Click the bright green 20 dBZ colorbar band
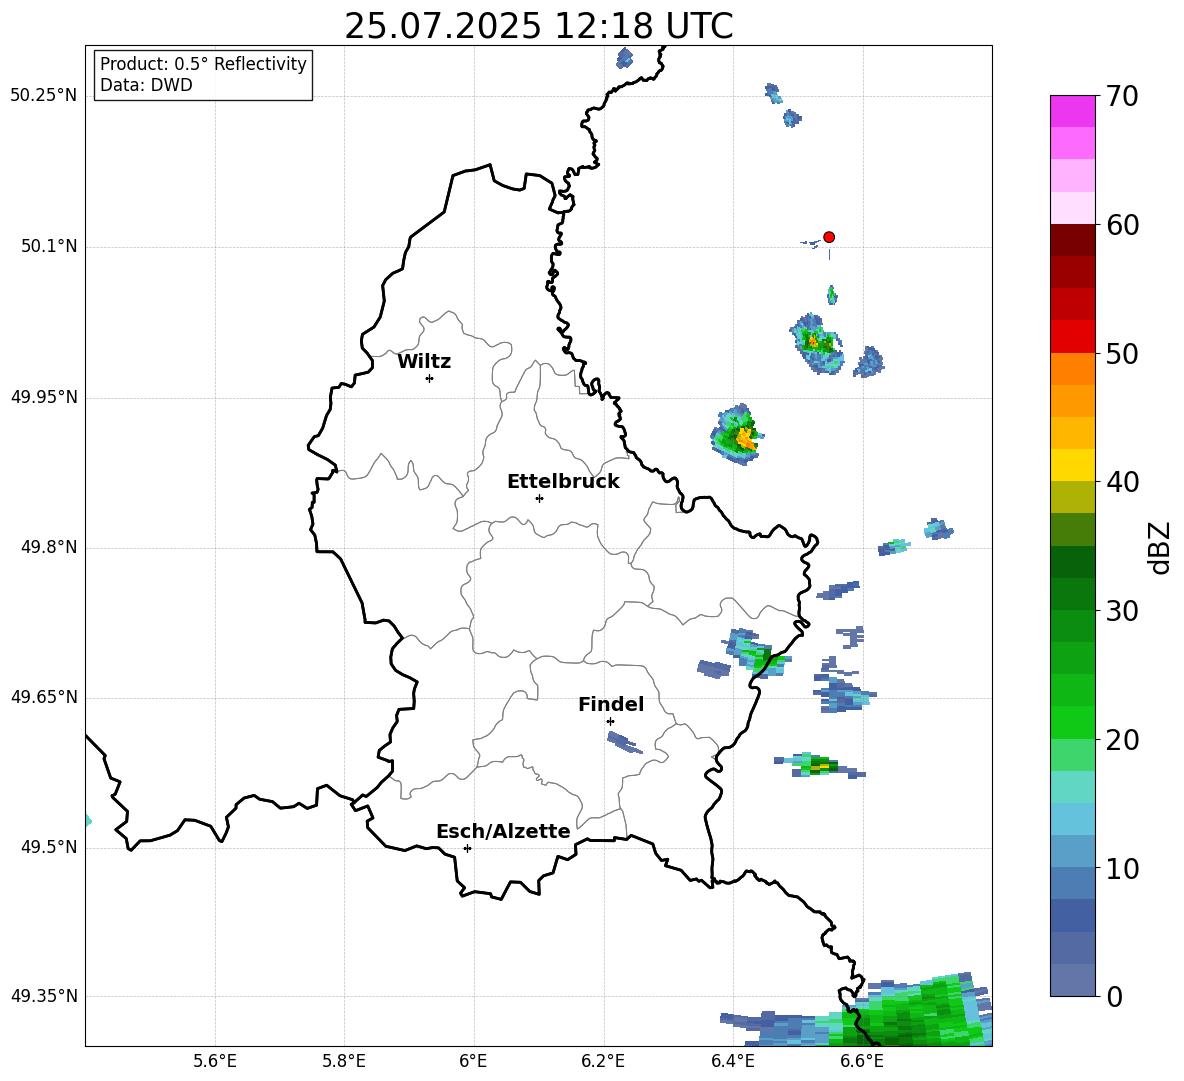 (1072, 722)
